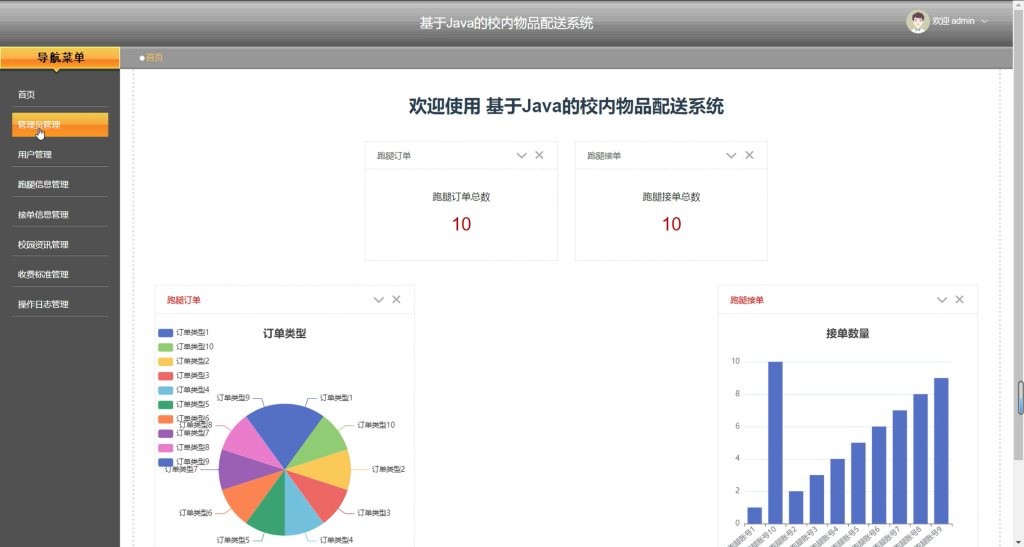Open 首页 in navigation menu

coord(60,95)
